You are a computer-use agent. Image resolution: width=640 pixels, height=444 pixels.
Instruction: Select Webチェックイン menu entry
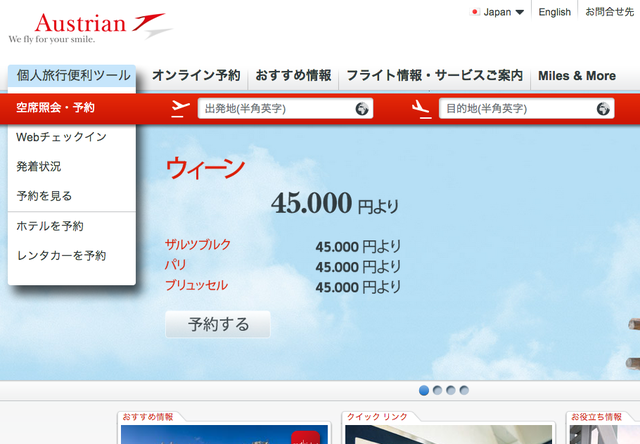(x=61, y=137)
